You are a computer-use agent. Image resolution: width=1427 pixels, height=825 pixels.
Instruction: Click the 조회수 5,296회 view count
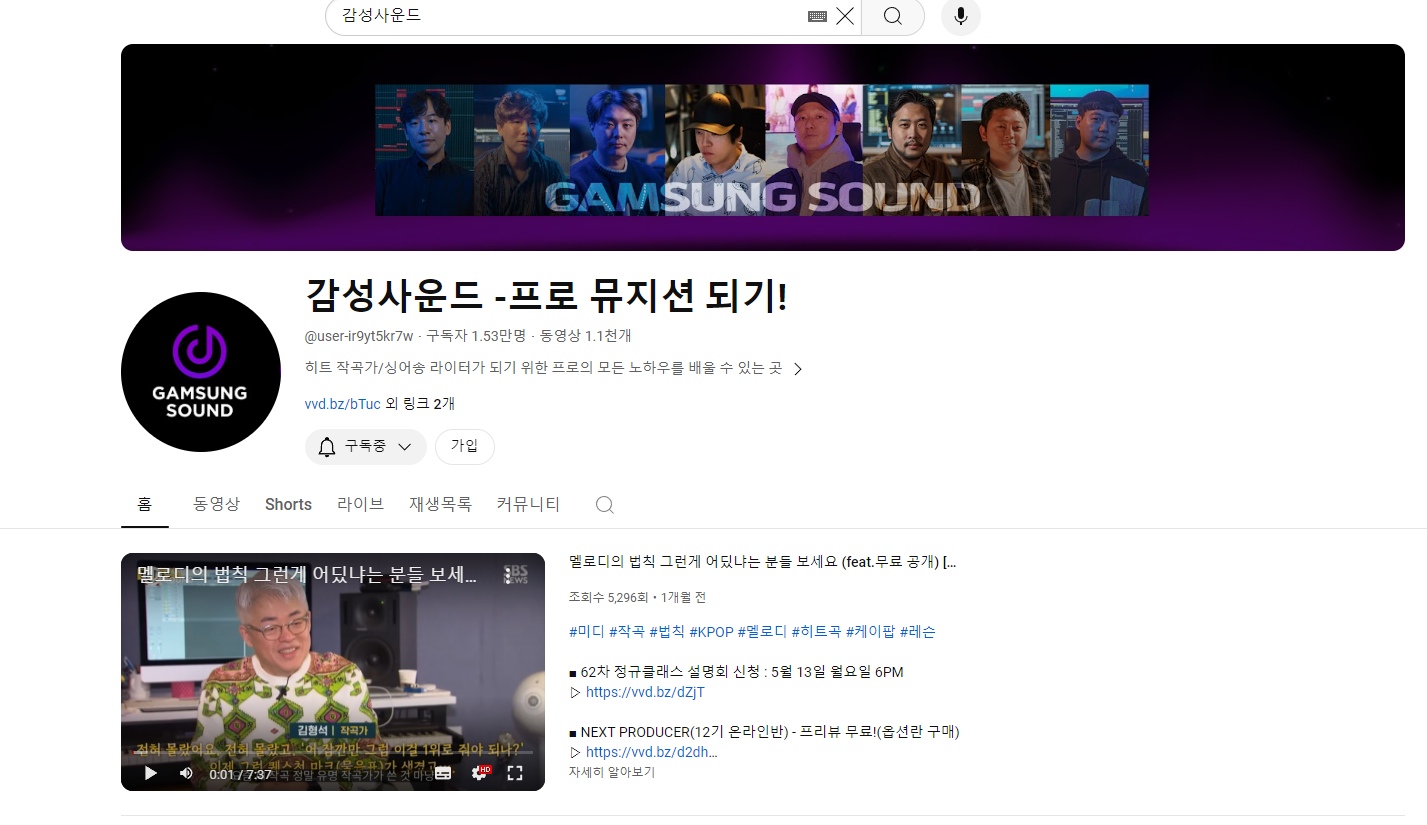point(609,597)
